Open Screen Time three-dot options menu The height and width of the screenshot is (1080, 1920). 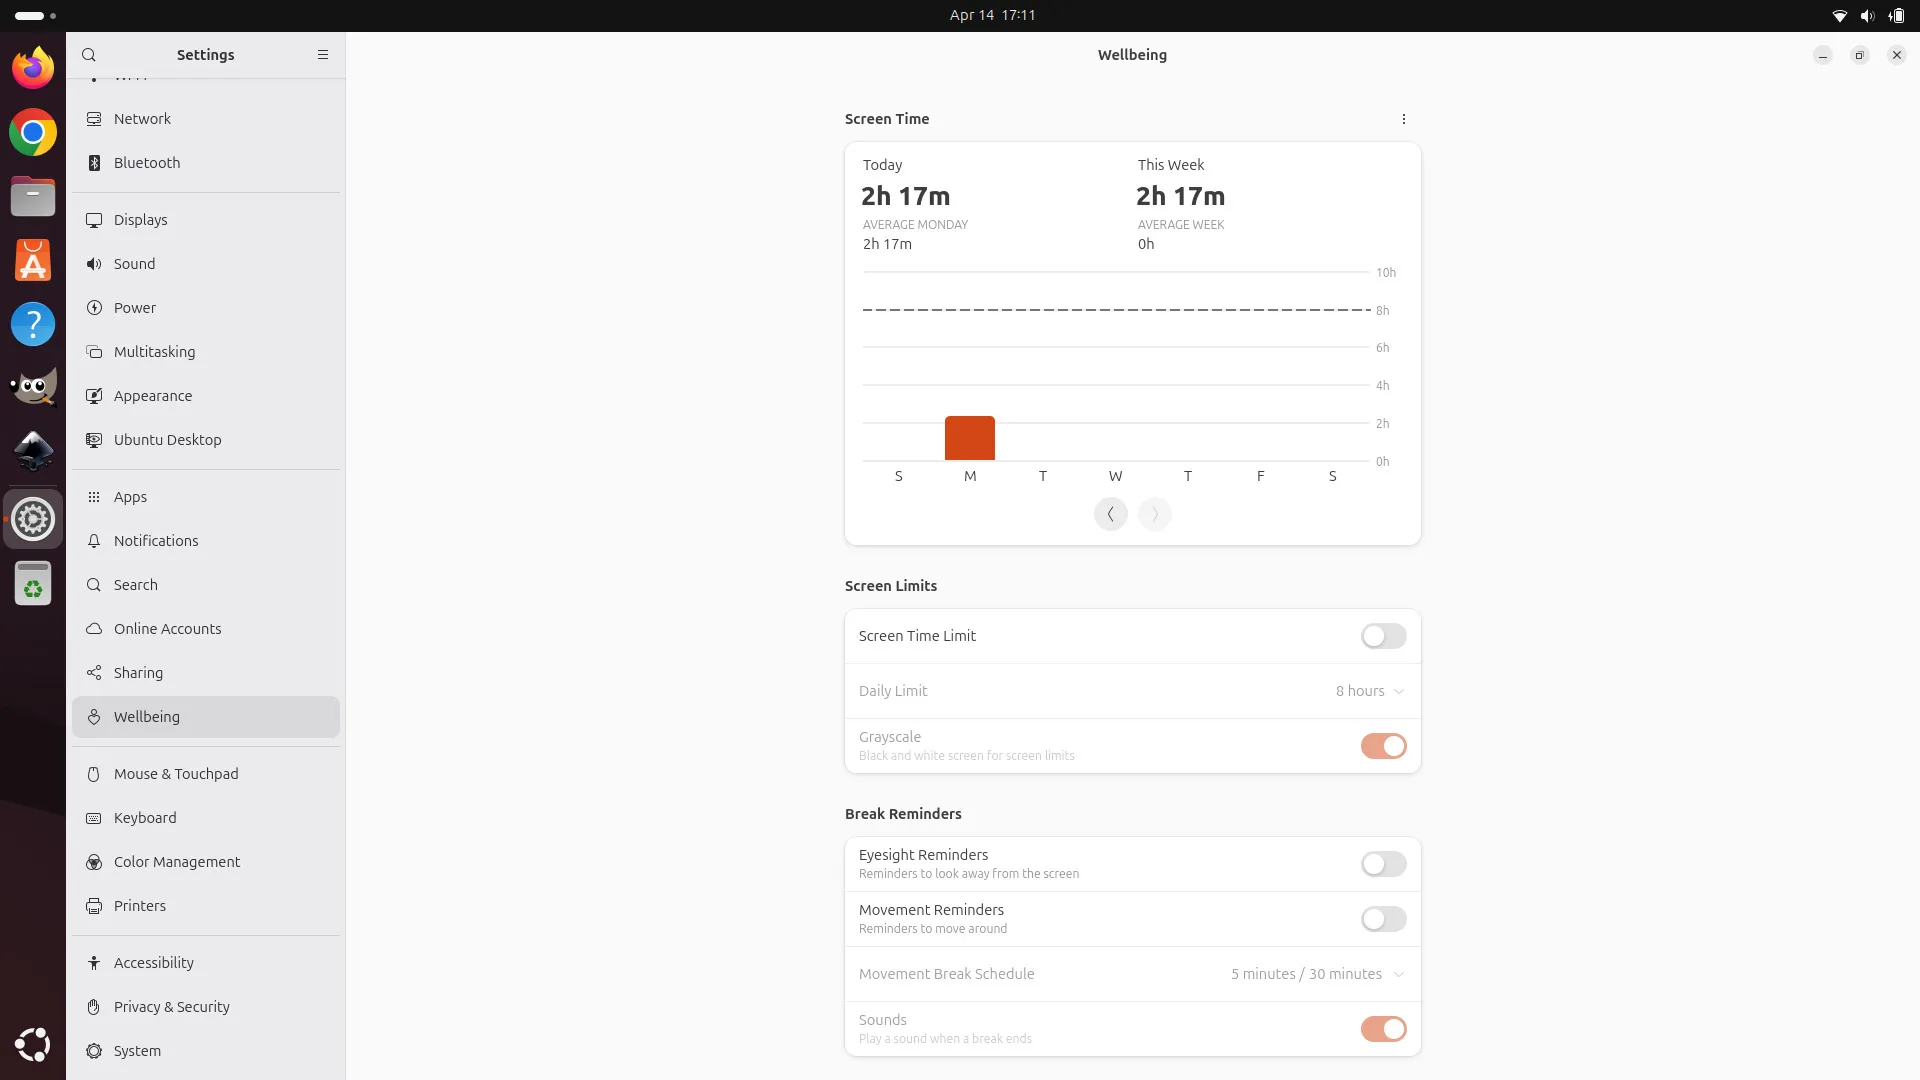(1404, 119)
